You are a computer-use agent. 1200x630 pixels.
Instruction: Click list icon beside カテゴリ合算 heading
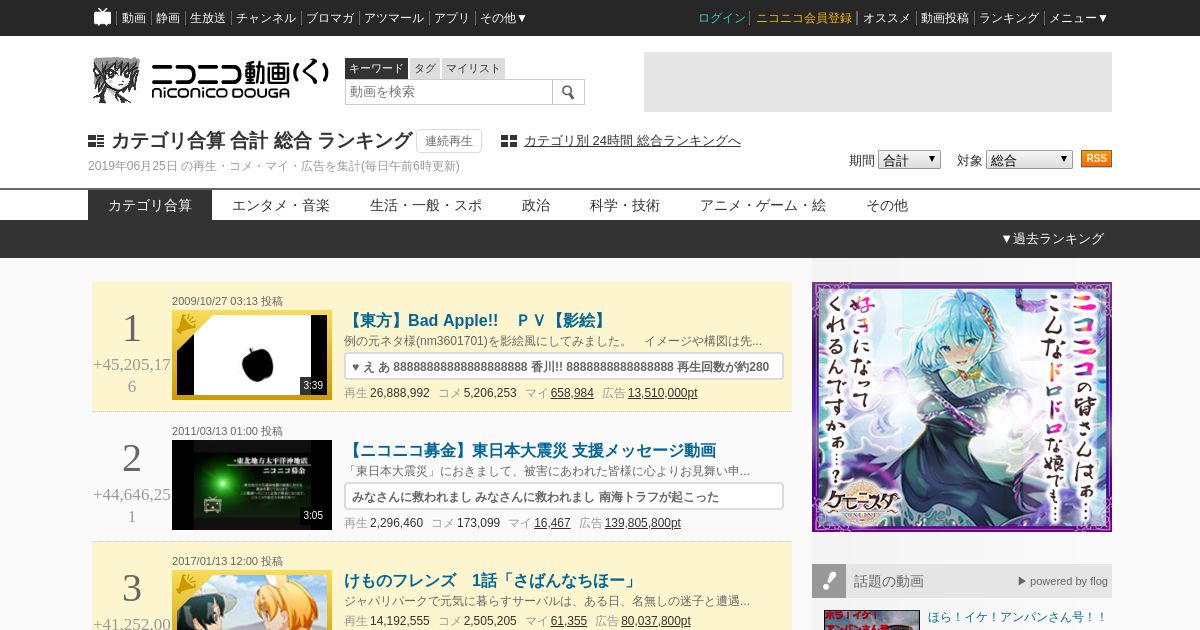tap(96, 141)
